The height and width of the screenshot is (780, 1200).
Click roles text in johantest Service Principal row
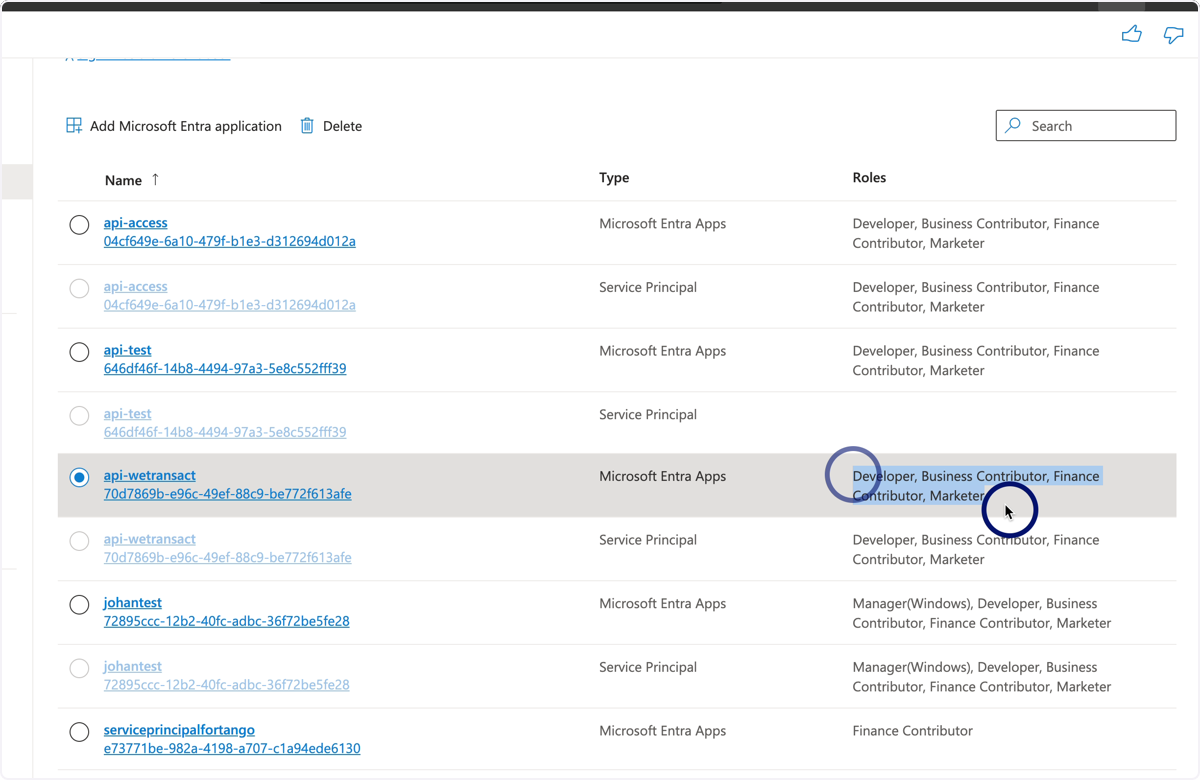tap(982, 677)
